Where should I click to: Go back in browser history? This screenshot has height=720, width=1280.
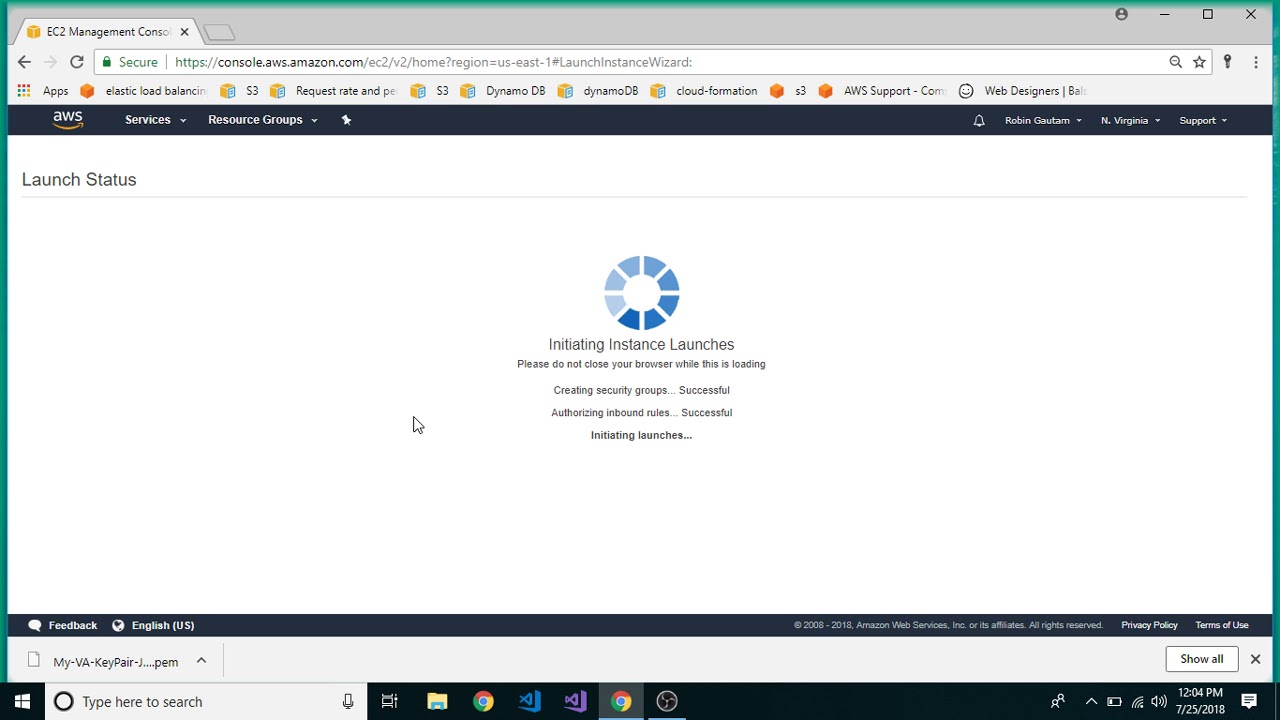coord(24,62)
